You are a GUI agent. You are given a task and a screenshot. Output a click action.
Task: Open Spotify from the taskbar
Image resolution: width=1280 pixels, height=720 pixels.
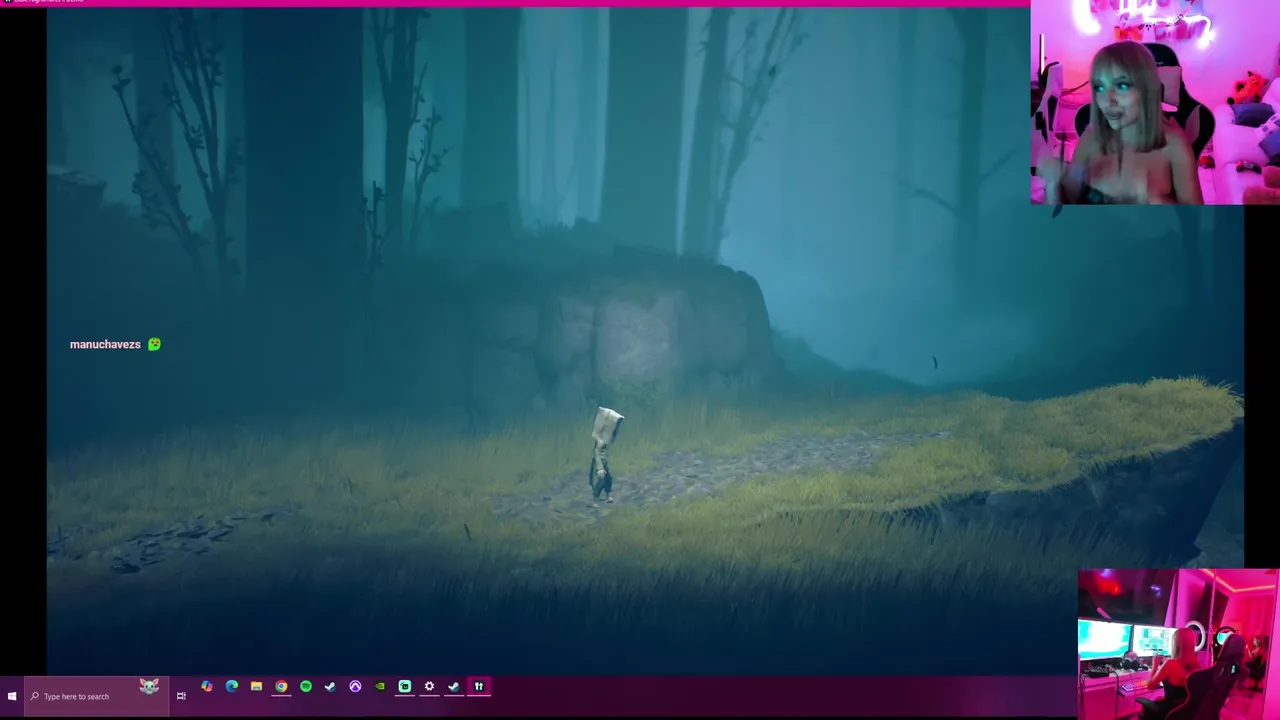pyautogui.click(x=306, y=687)
